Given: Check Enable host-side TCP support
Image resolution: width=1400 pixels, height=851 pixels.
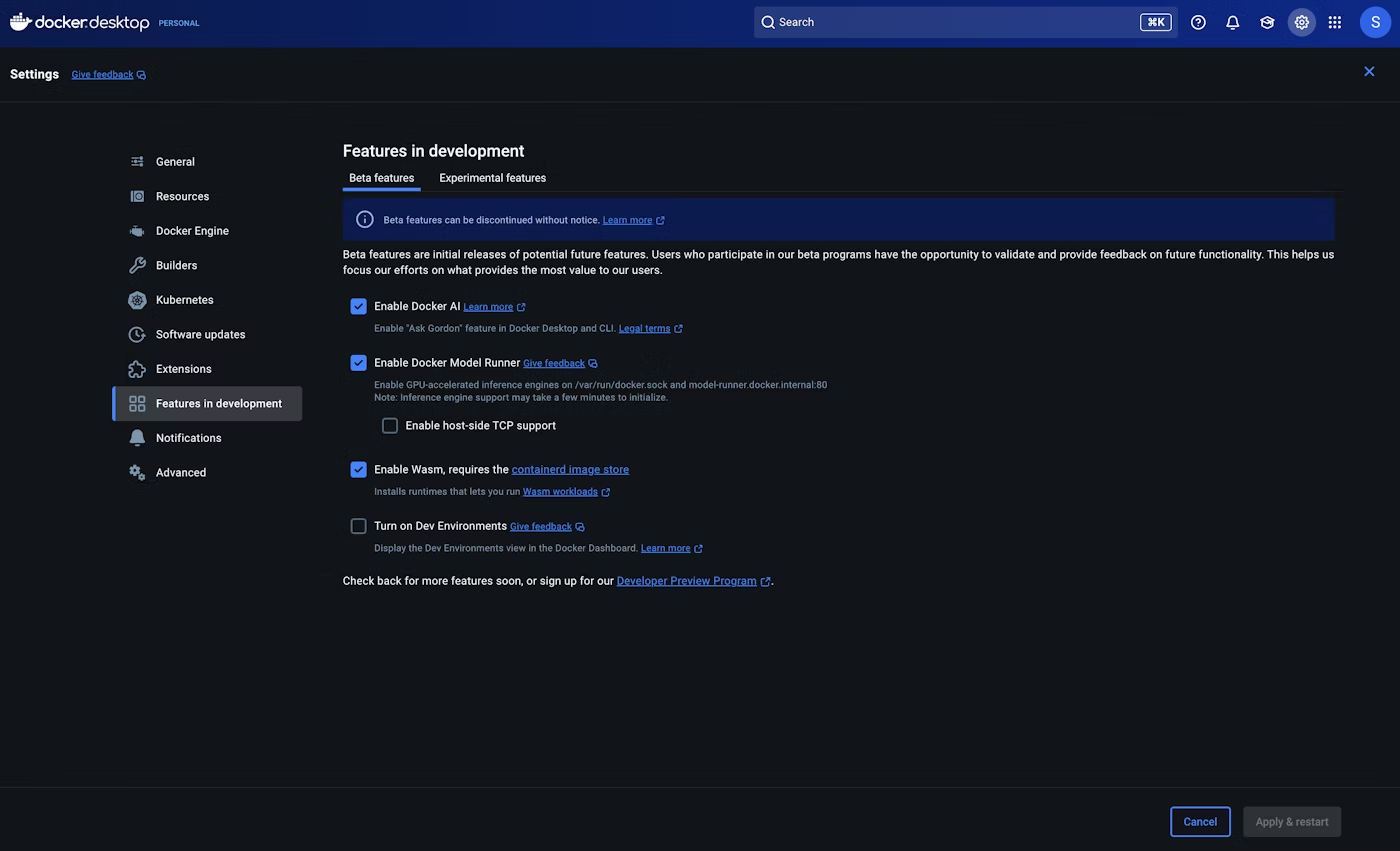Looking at the screenshot, I should pyautogui.click(x=390, y=426).
